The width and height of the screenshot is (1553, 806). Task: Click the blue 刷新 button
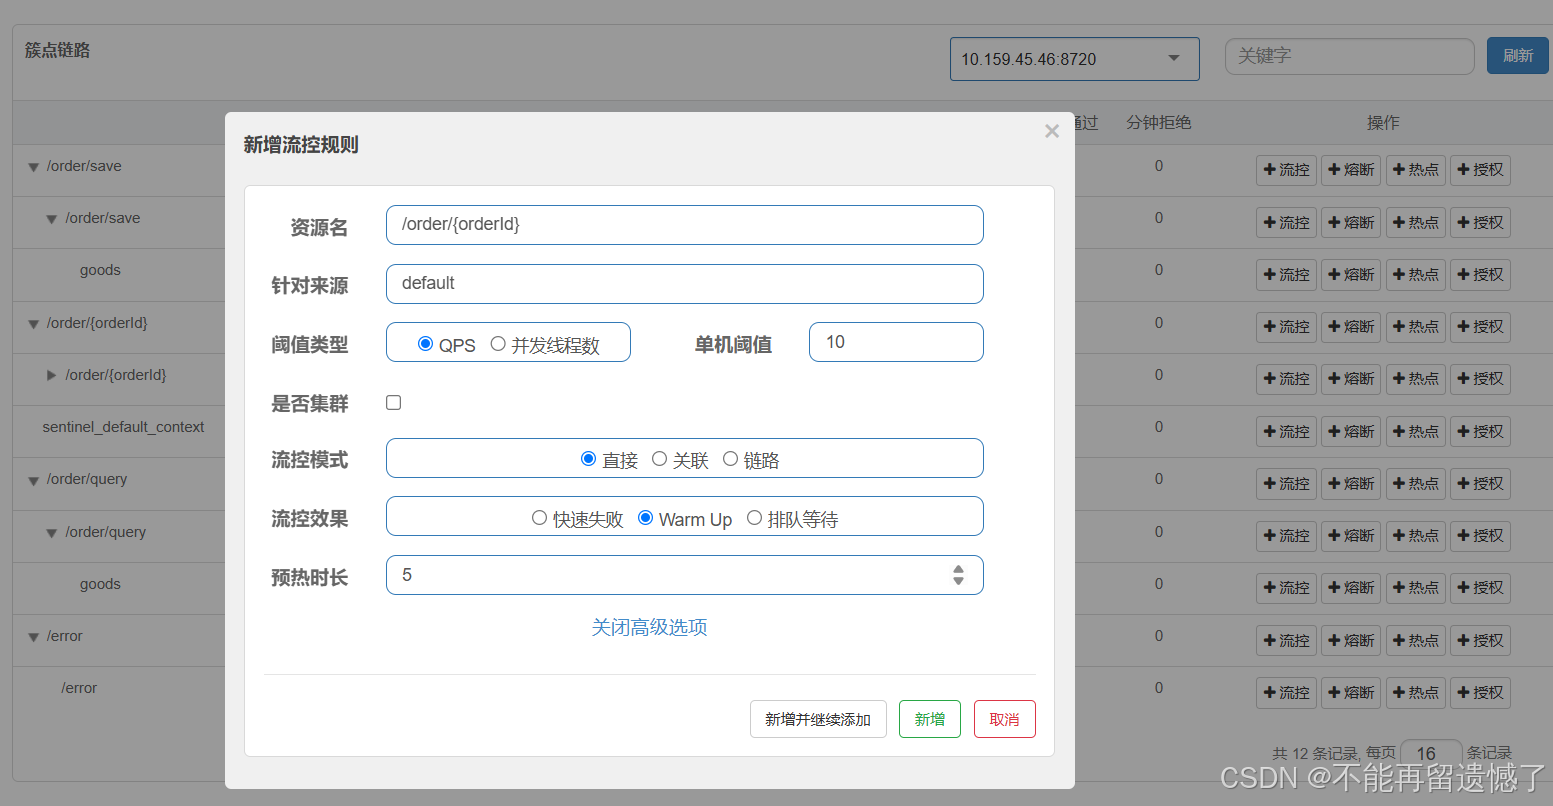pos(1518,56)
